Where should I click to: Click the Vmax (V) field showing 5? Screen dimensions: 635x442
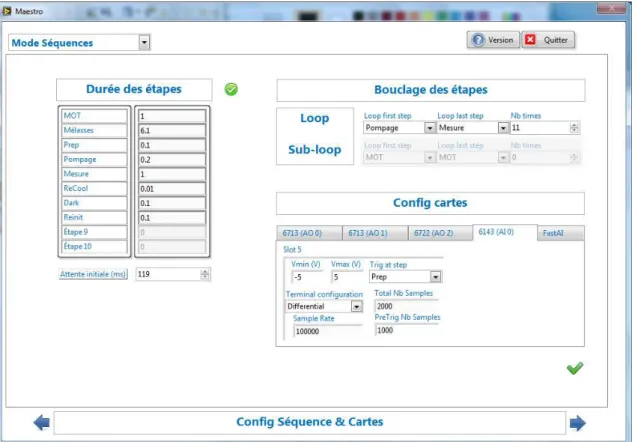347,277
